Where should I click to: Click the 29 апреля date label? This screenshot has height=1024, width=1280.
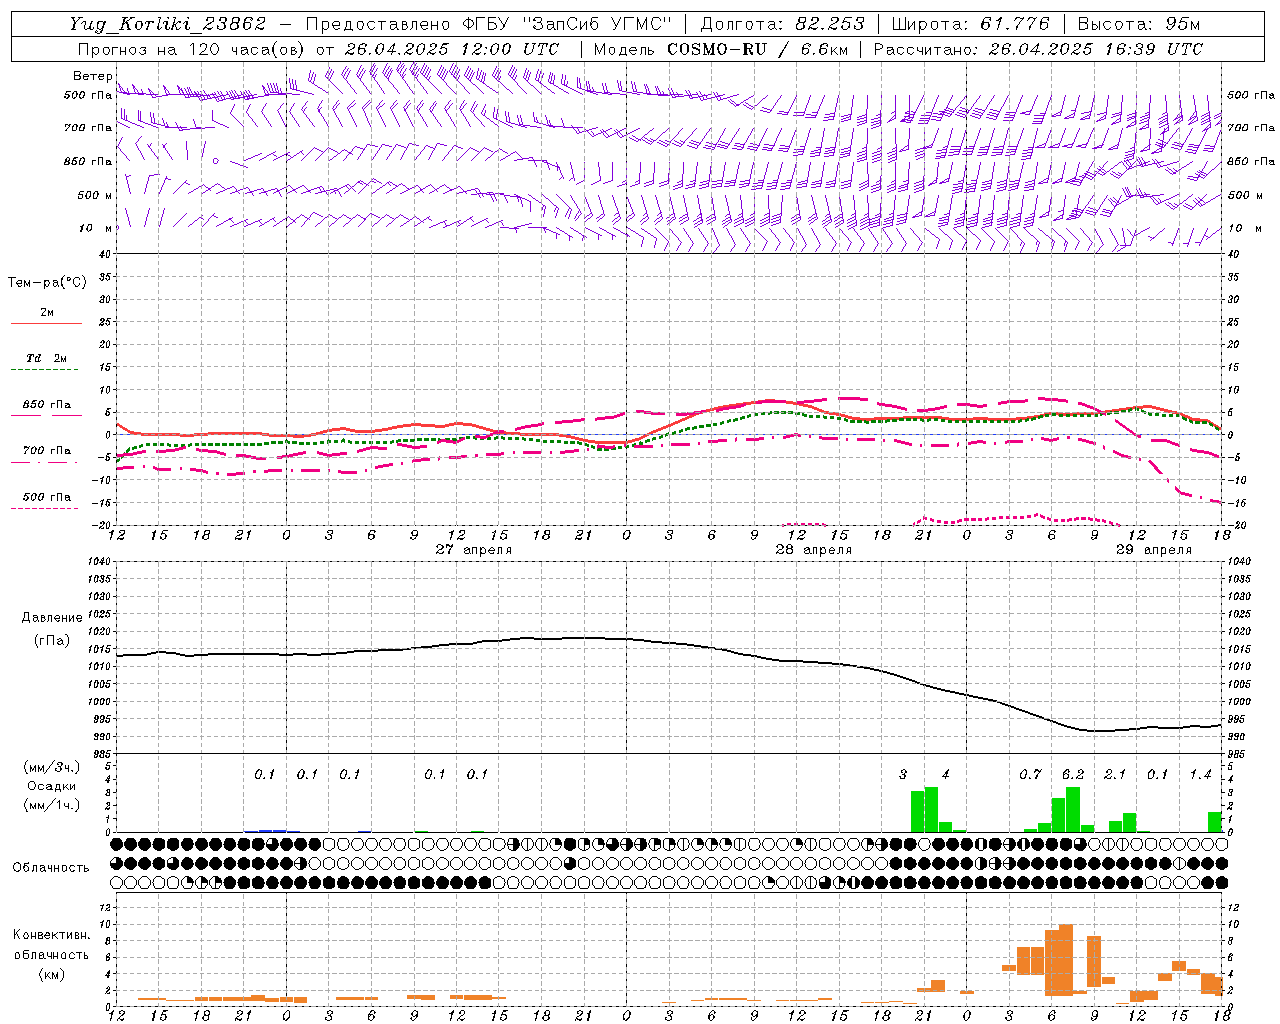point(1154,550)
